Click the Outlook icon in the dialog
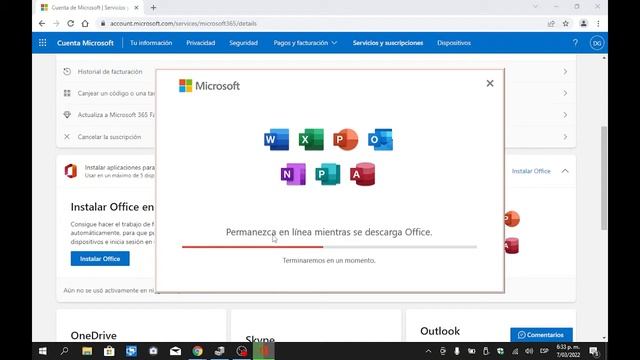Image resolution: width=640 pixels, height=360 pixels. [380, 140]
